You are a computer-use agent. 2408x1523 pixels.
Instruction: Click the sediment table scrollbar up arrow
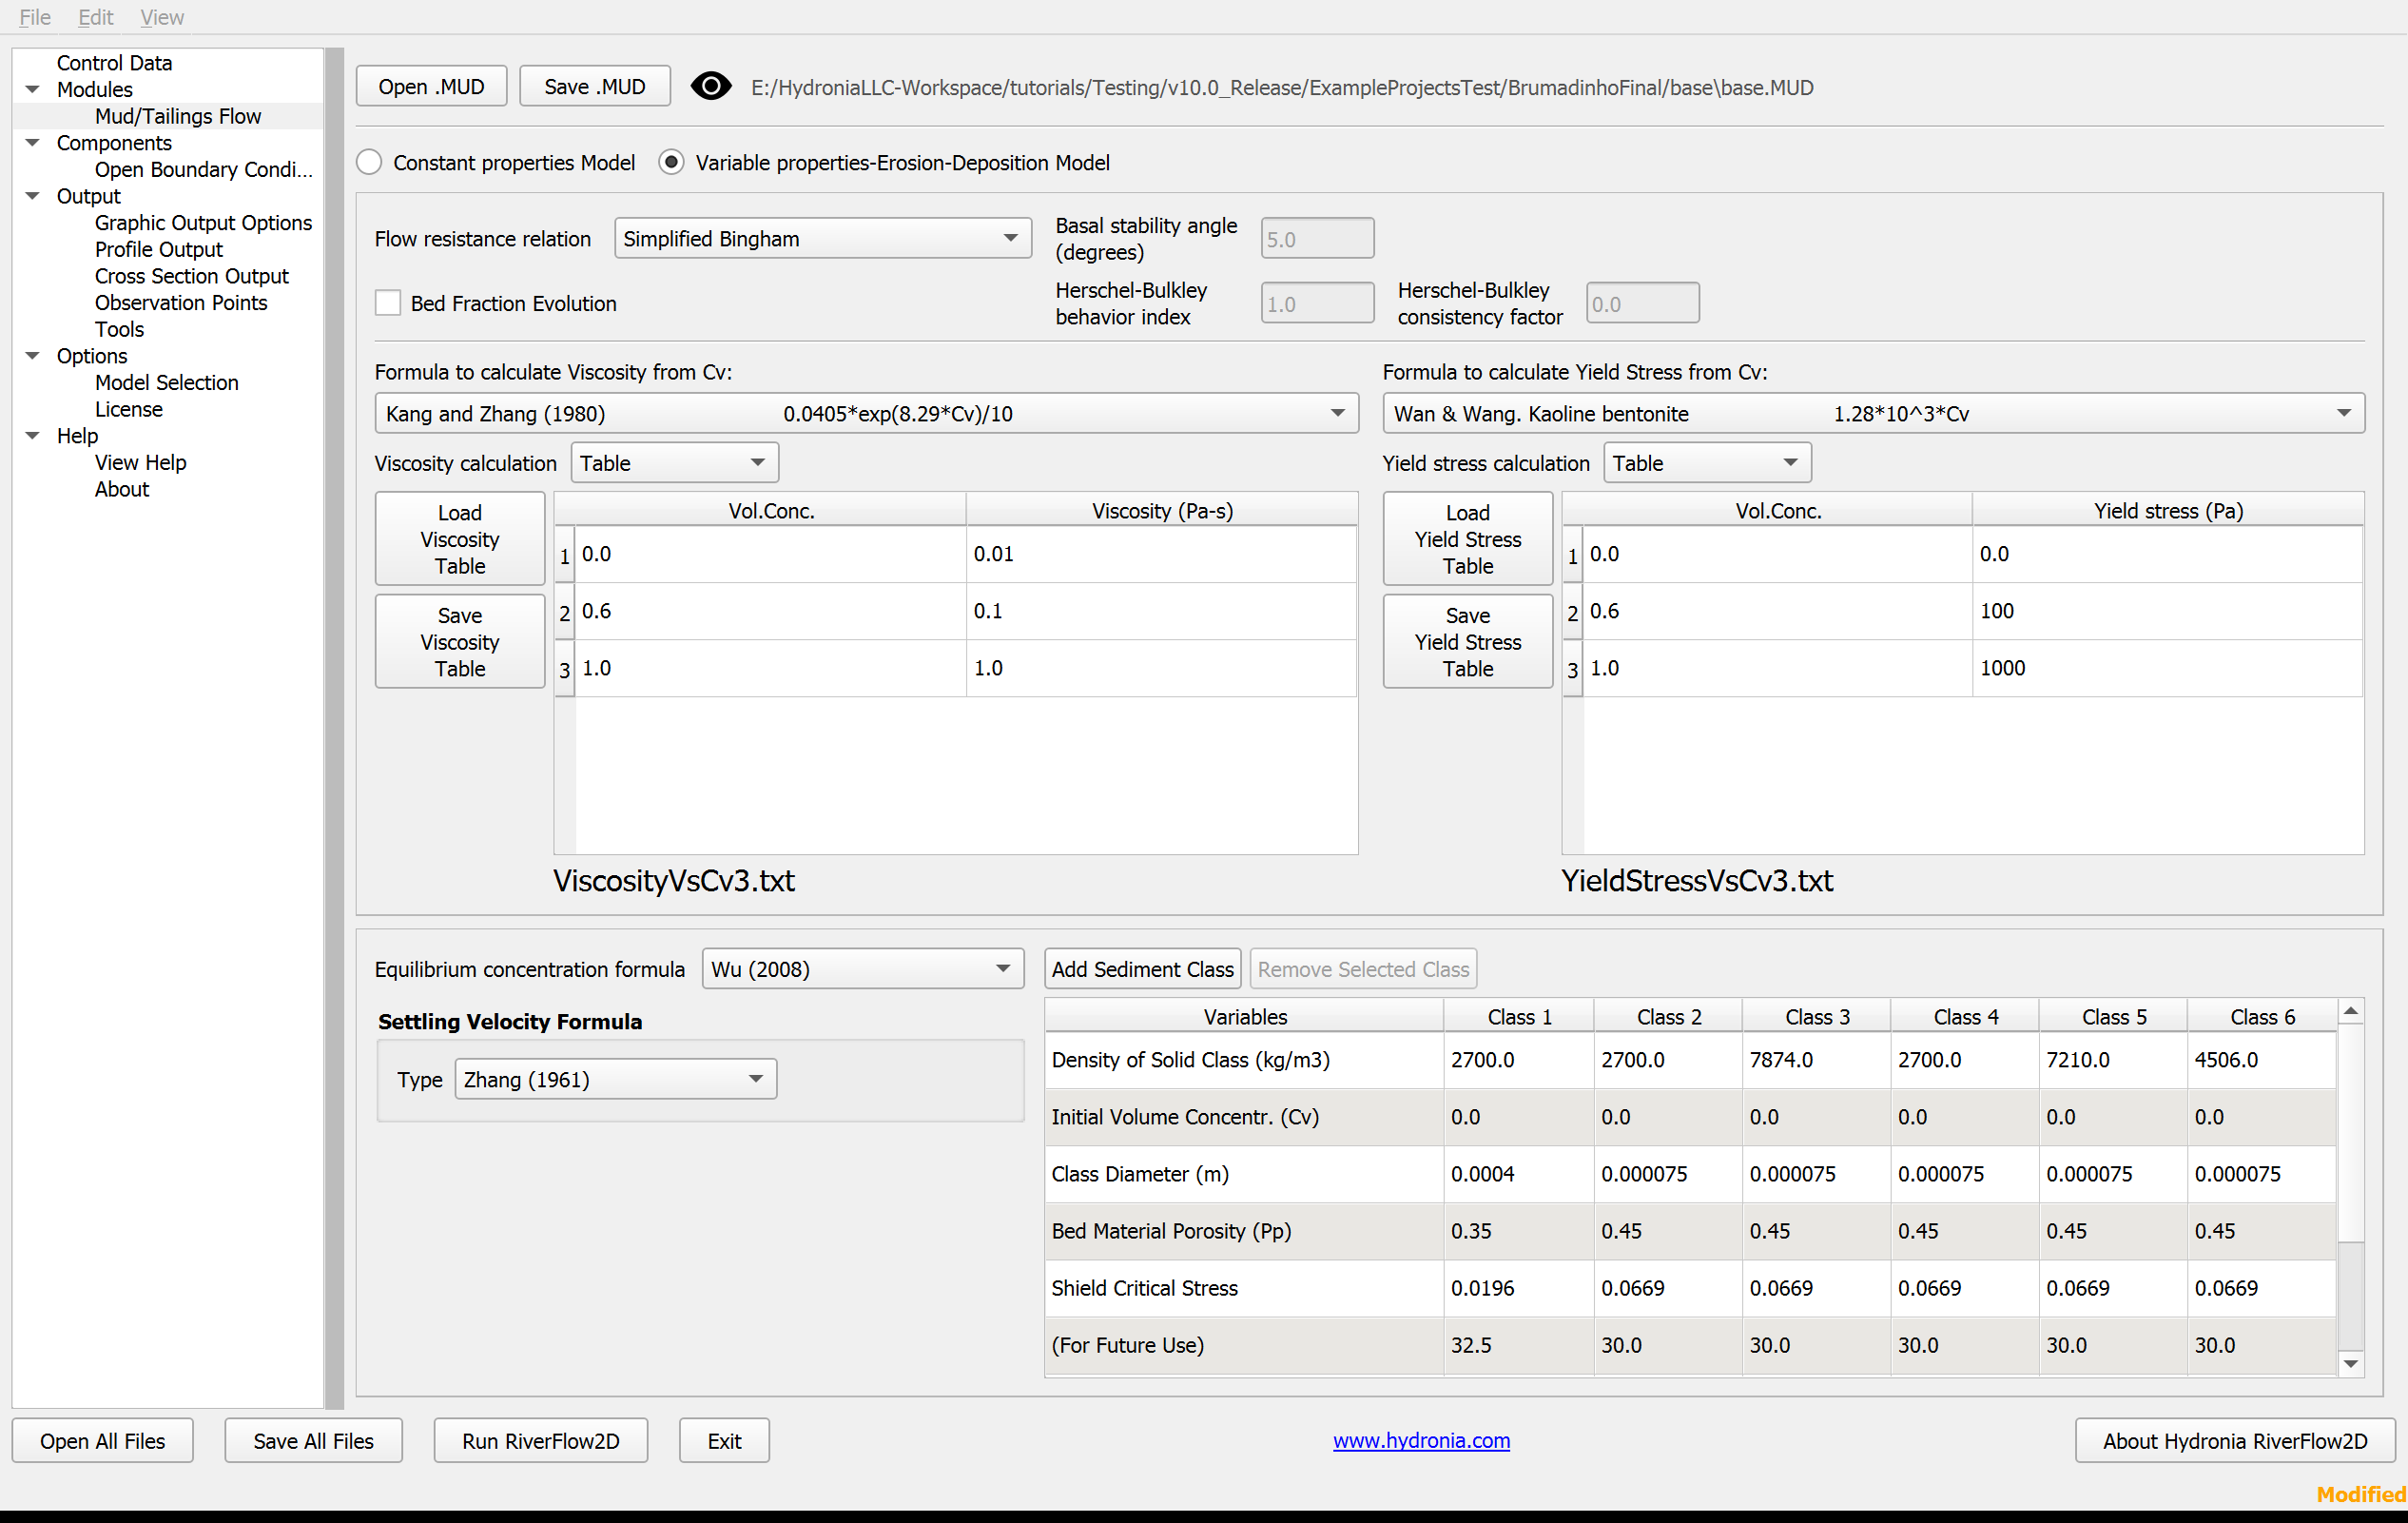pyautogui.click(x=2351, y=1012)
